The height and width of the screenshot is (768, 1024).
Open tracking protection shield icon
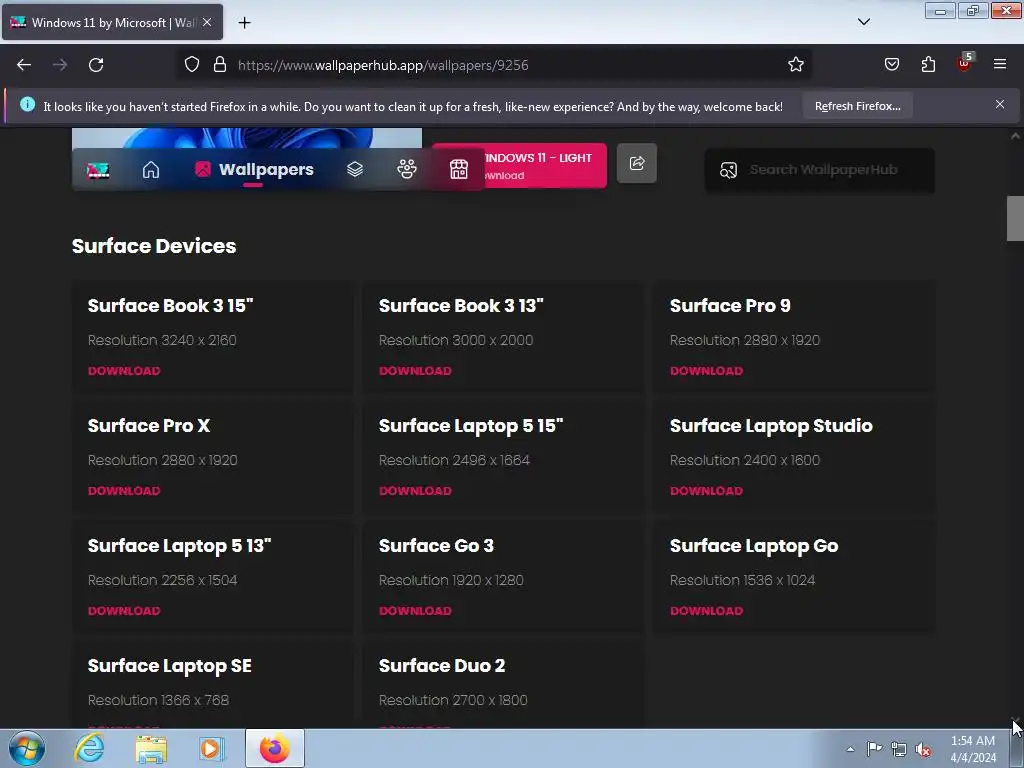(191, 65)
